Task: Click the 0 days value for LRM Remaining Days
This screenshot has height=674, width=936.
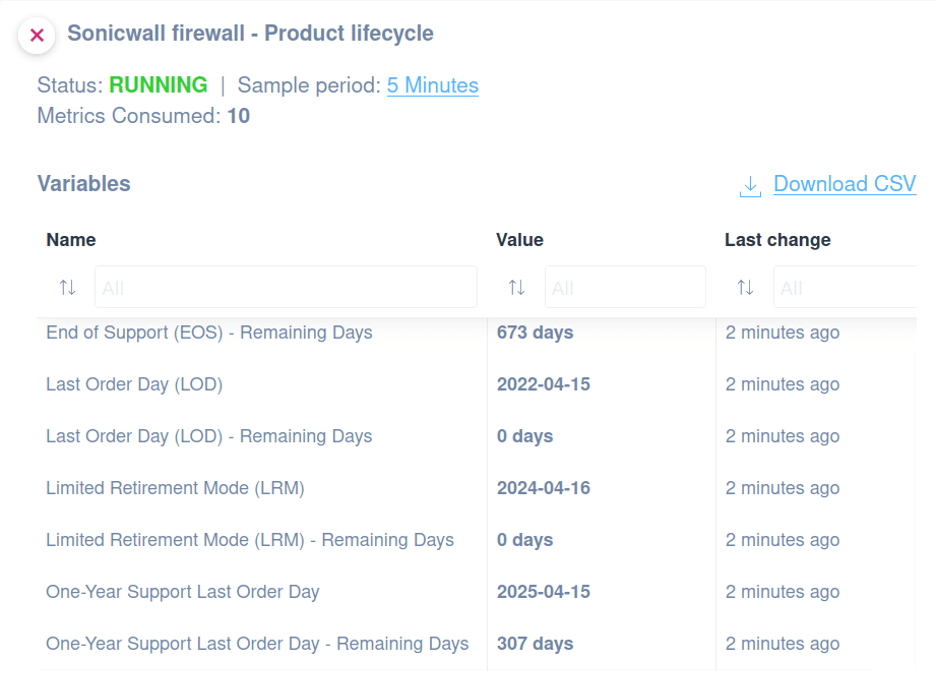Action: pyautogui.click(x=525, y=540)
